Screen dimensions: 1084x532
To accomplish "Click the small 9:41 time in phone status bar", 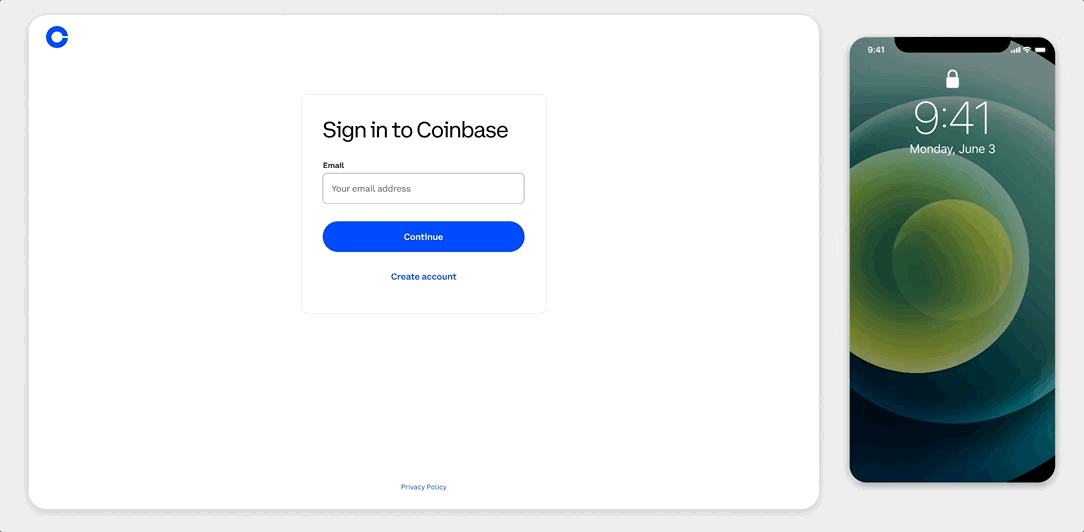I will (x=876, y=50).
